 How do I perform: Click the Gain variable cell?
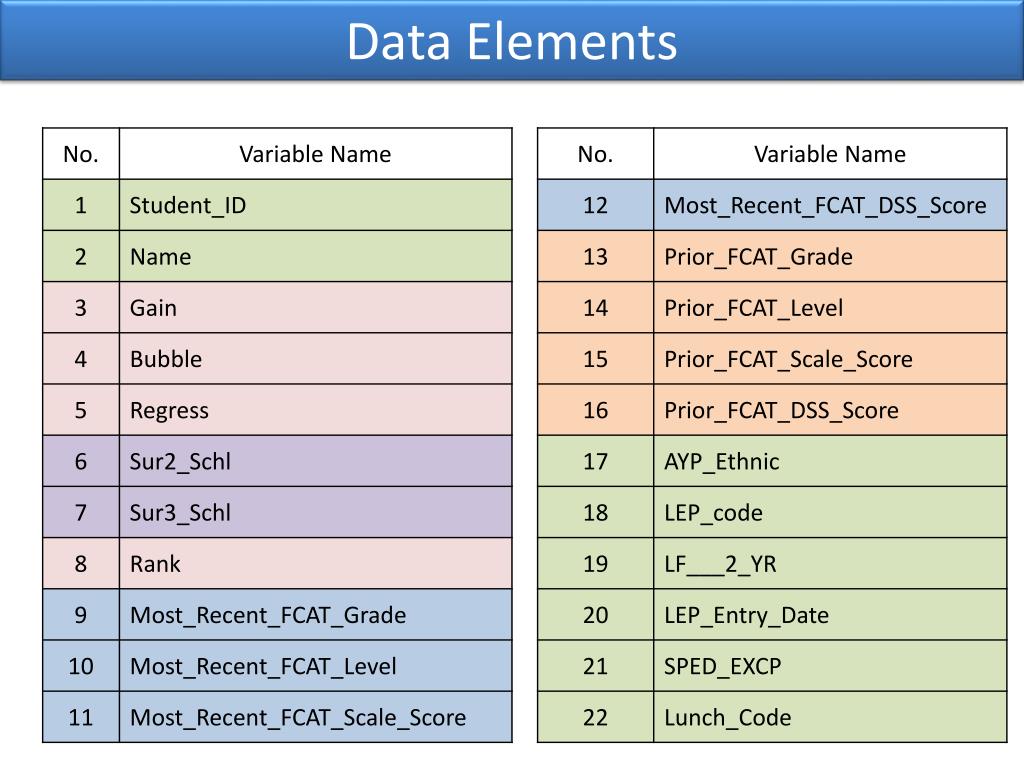point(315,308)
